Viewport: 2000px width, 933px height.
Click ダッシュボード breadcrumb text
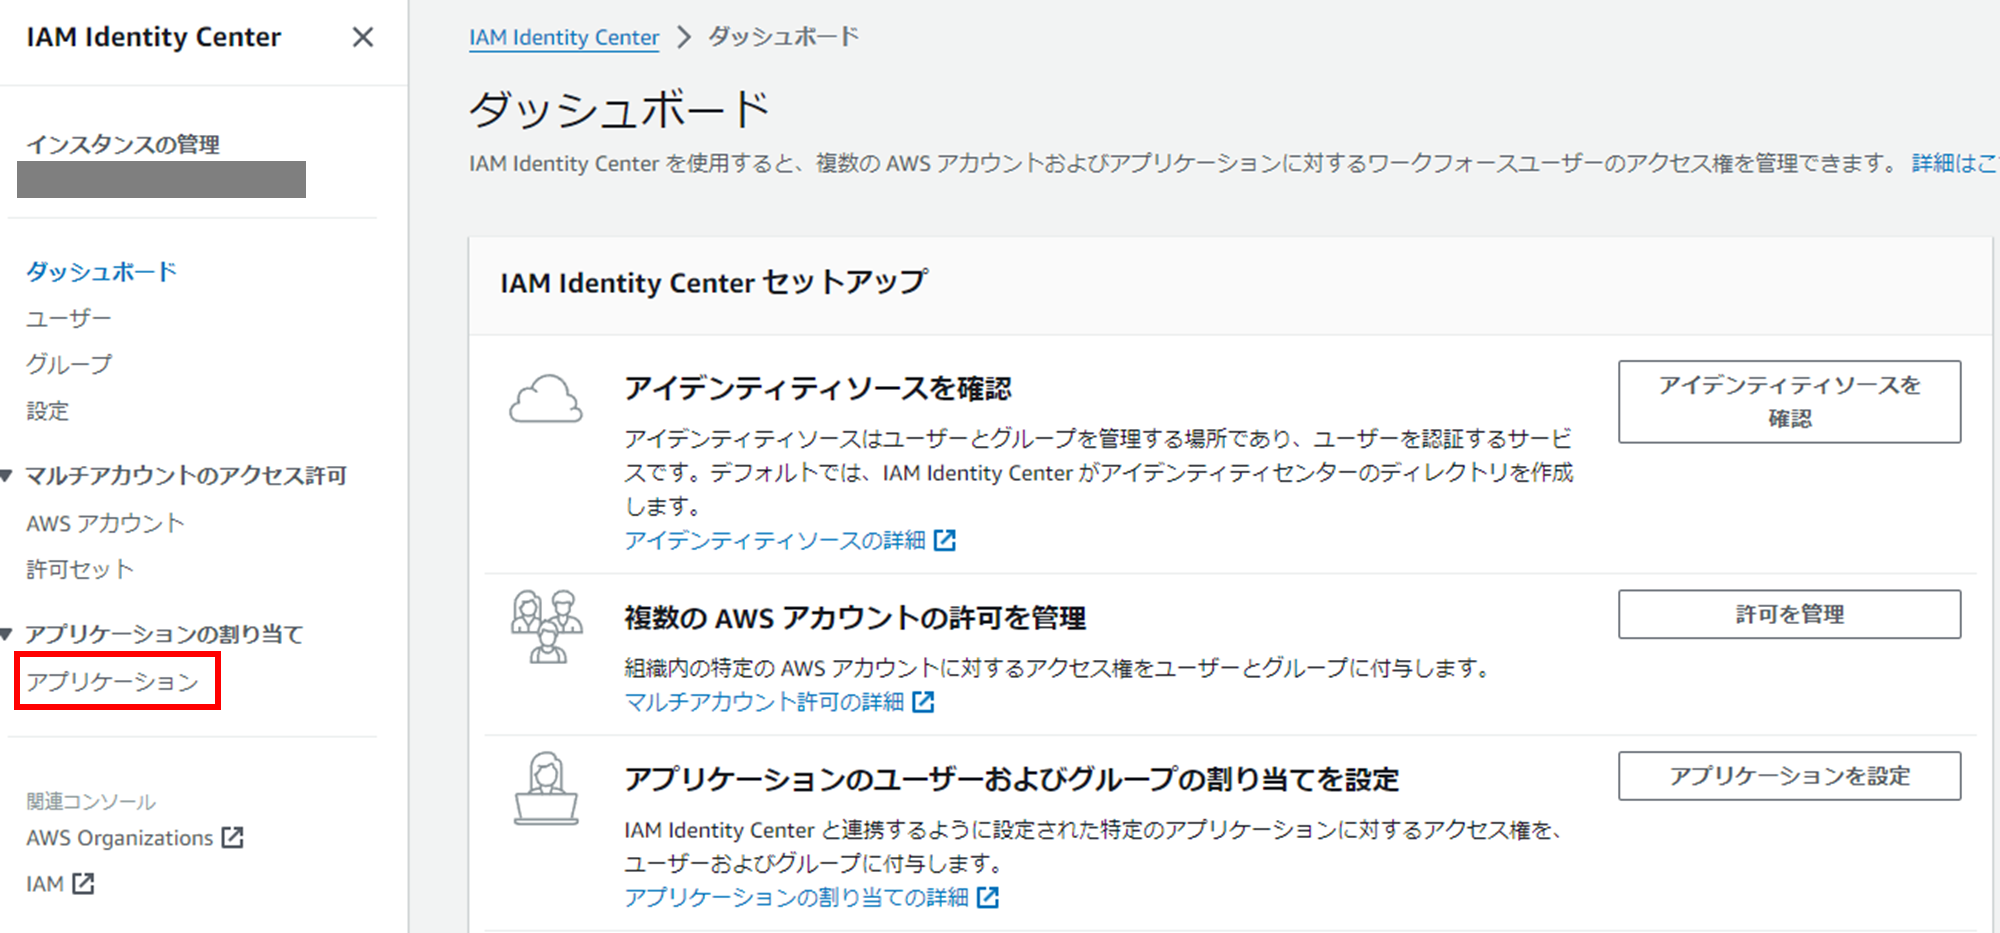click(784, 37)
